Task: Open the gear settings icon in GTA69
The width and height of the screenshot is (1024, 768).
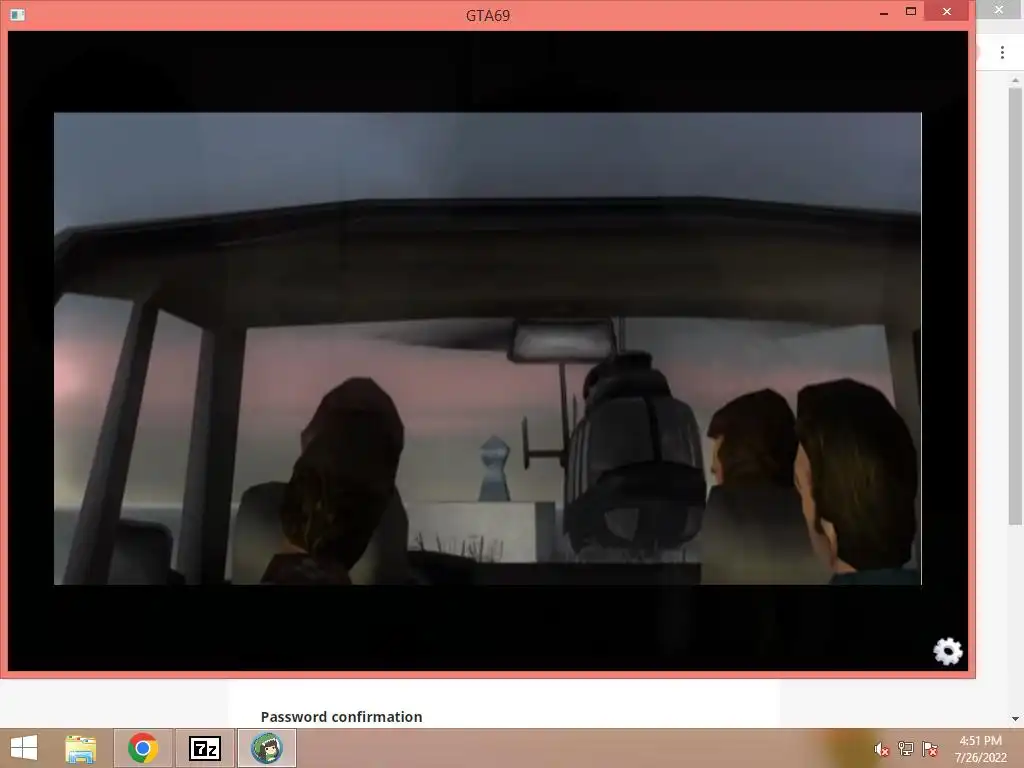Action: (948, 651)
